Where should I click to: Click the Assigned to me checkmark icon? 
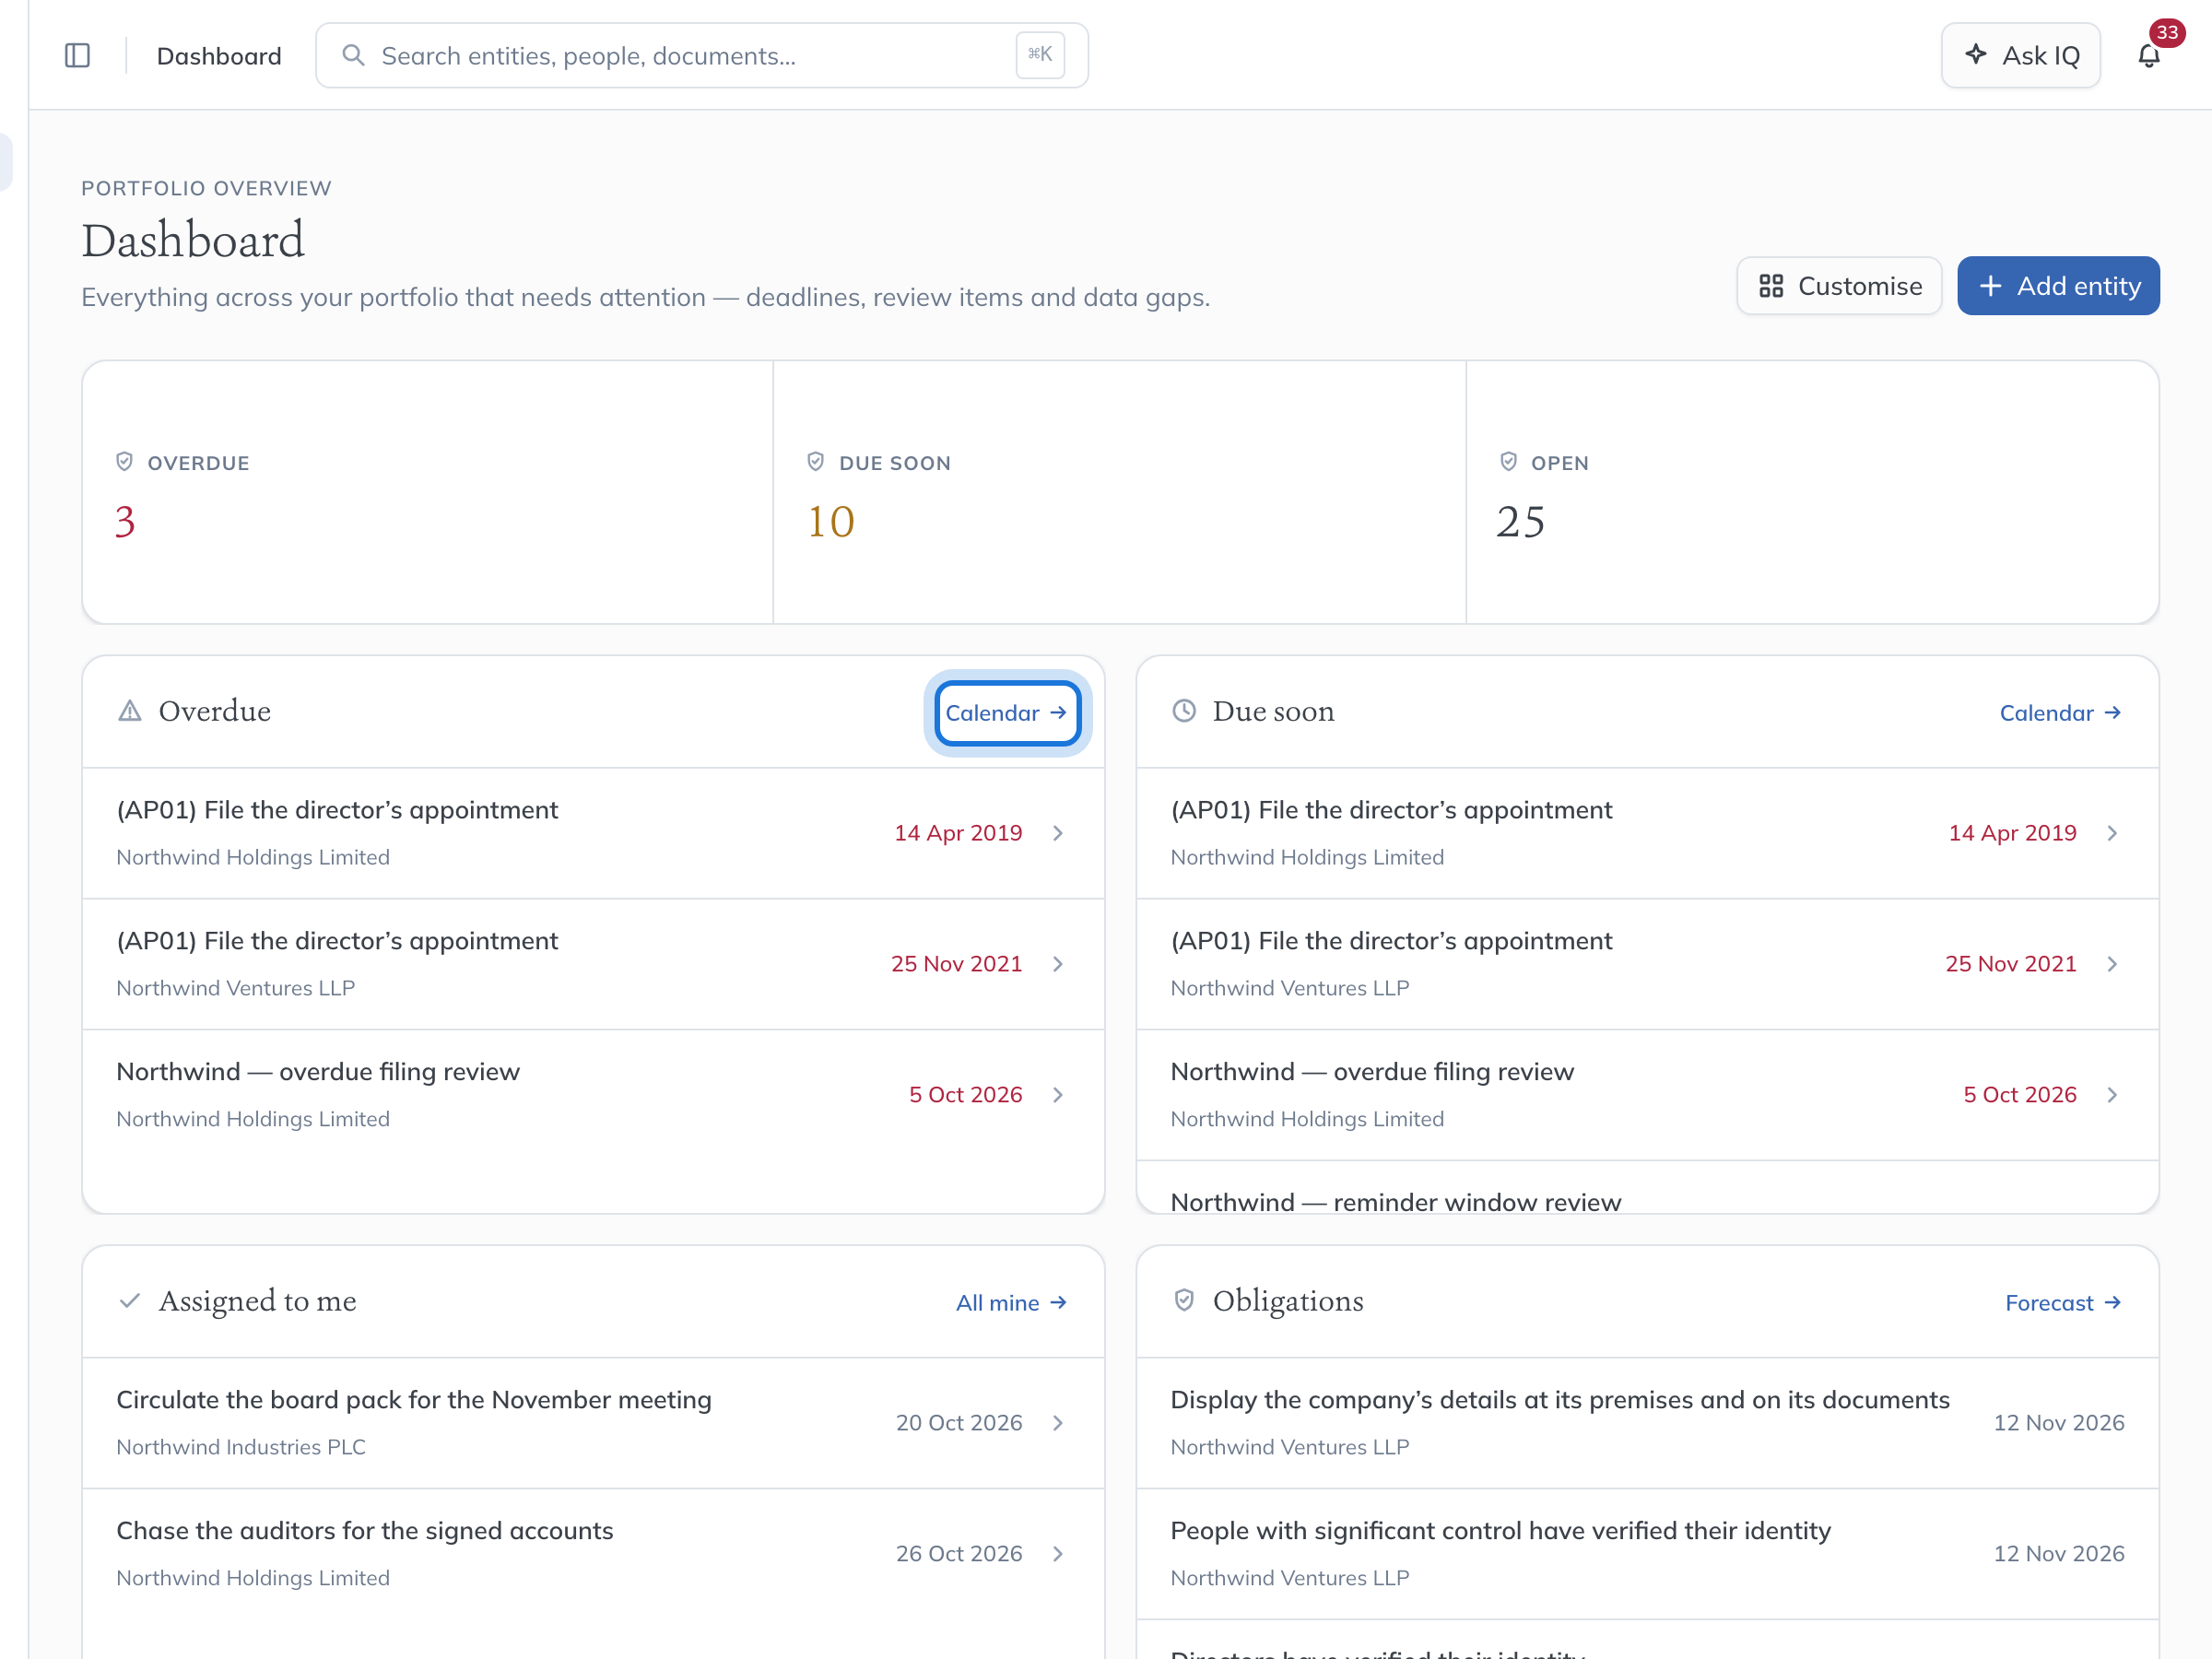coord(130,1301)
